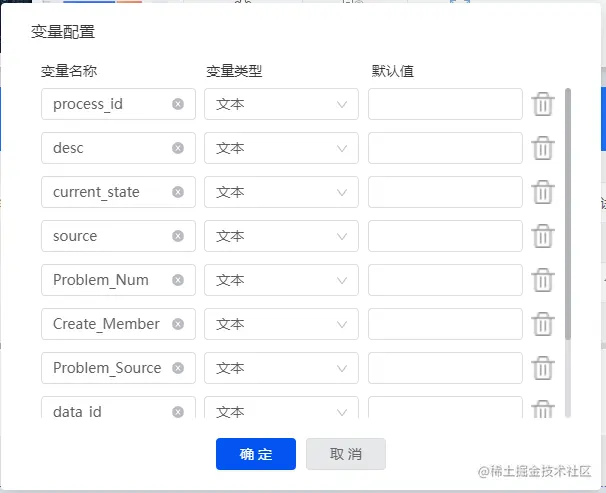Image resolution: width=606 pixels, height=493 pixels.
Task: Click the 默认值 column header
Action: [393, 71]
